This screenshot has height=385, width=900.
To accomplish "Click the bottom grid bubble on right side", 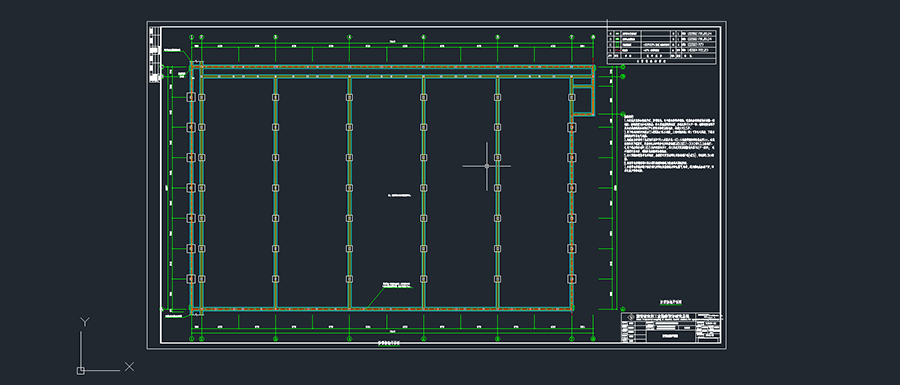I will point(623,309).
